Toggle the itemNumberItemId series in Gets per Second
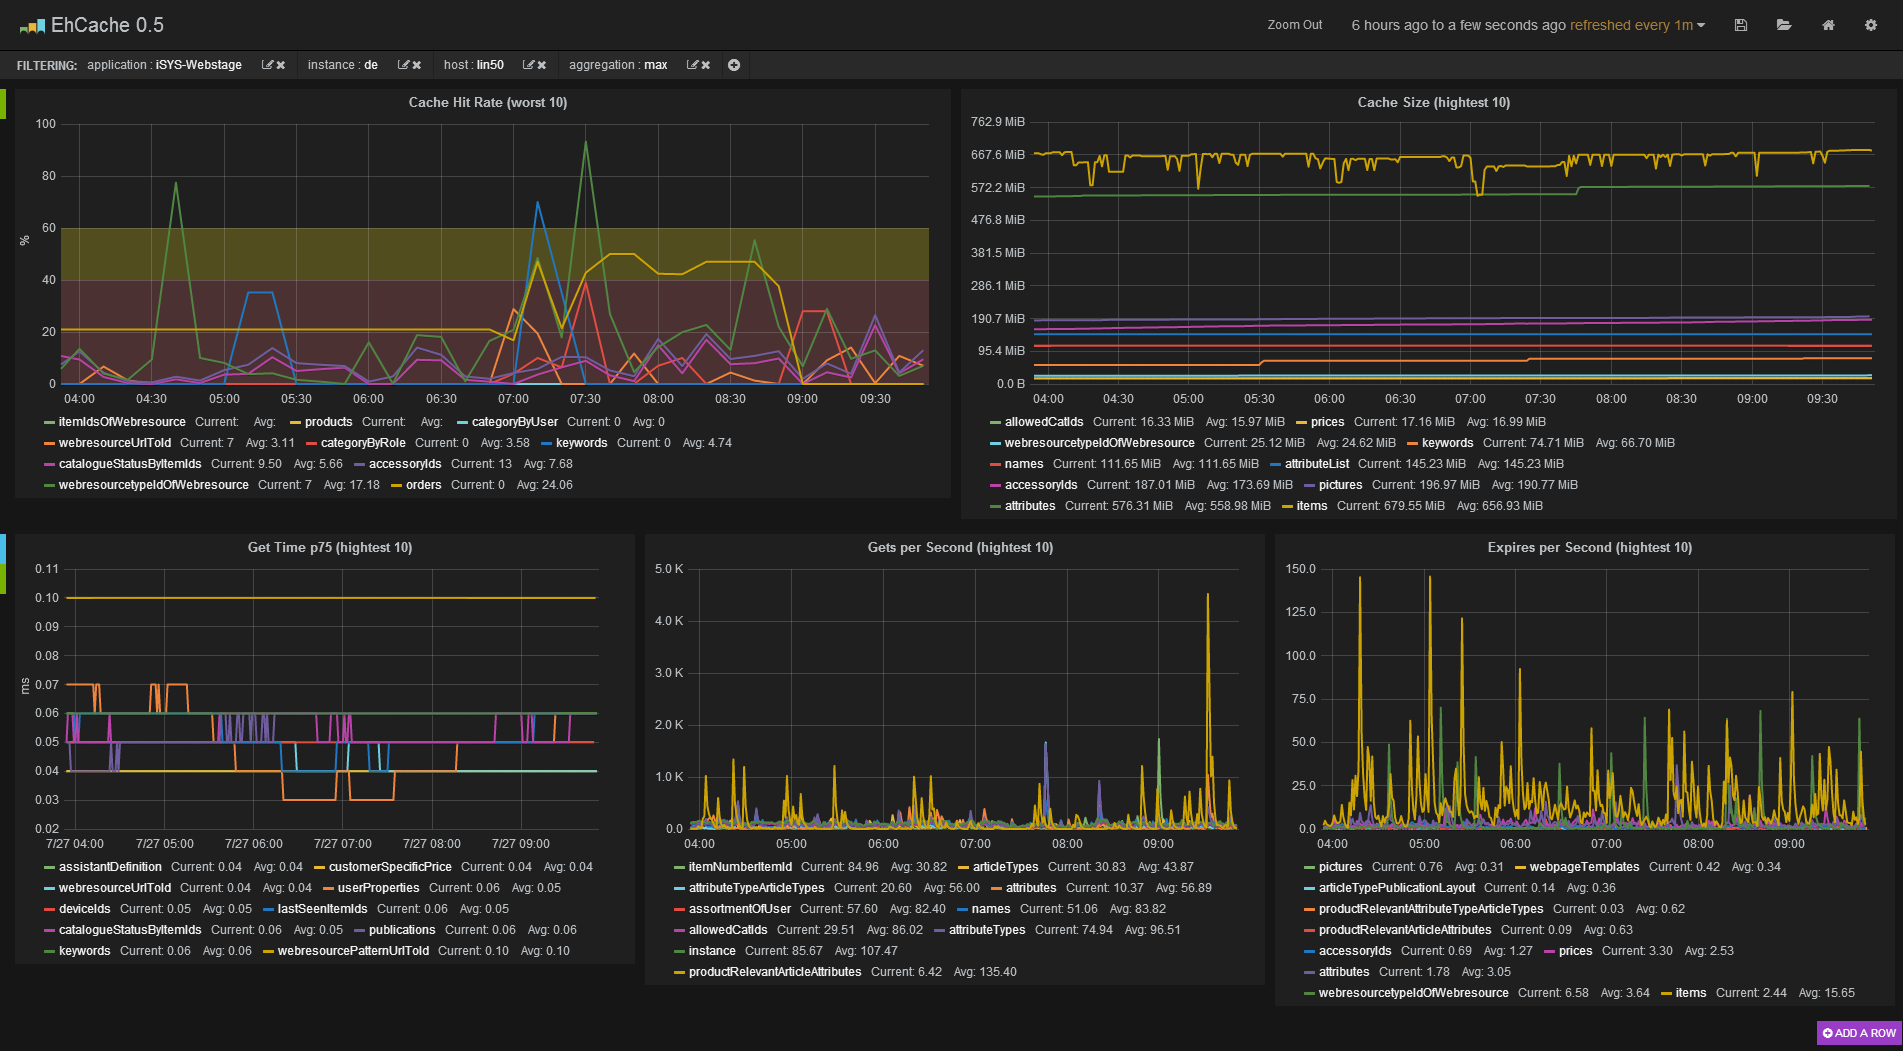Screen dimensions: 1903x1051 point(740,867)
